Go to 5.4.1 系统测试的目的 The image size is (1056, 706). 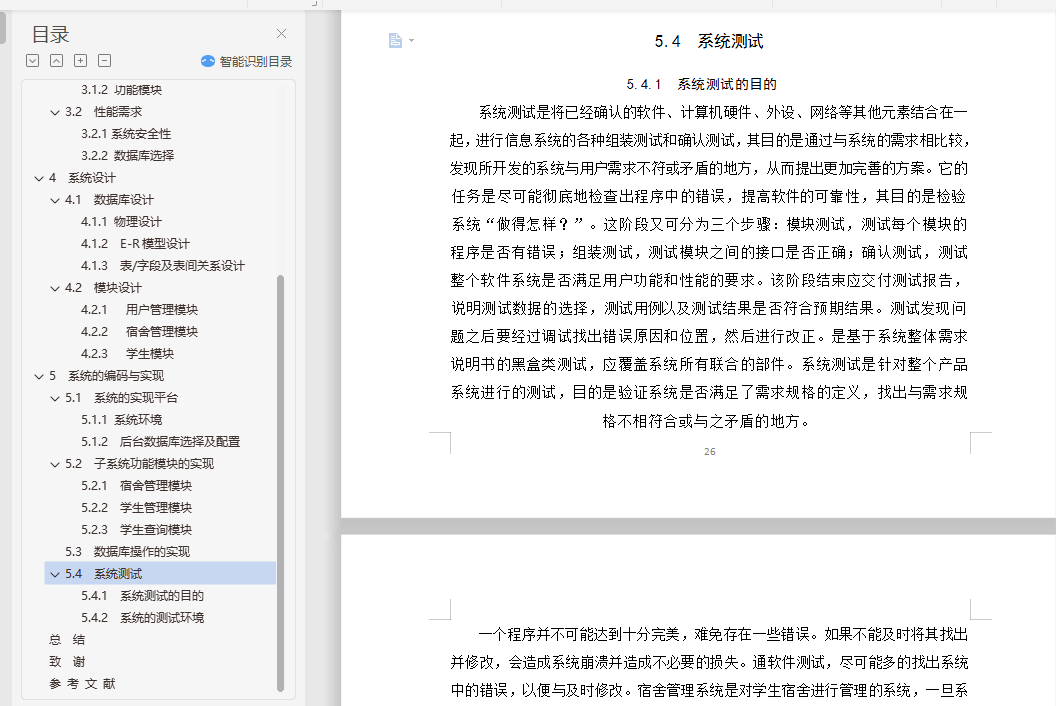coord(142,596)
